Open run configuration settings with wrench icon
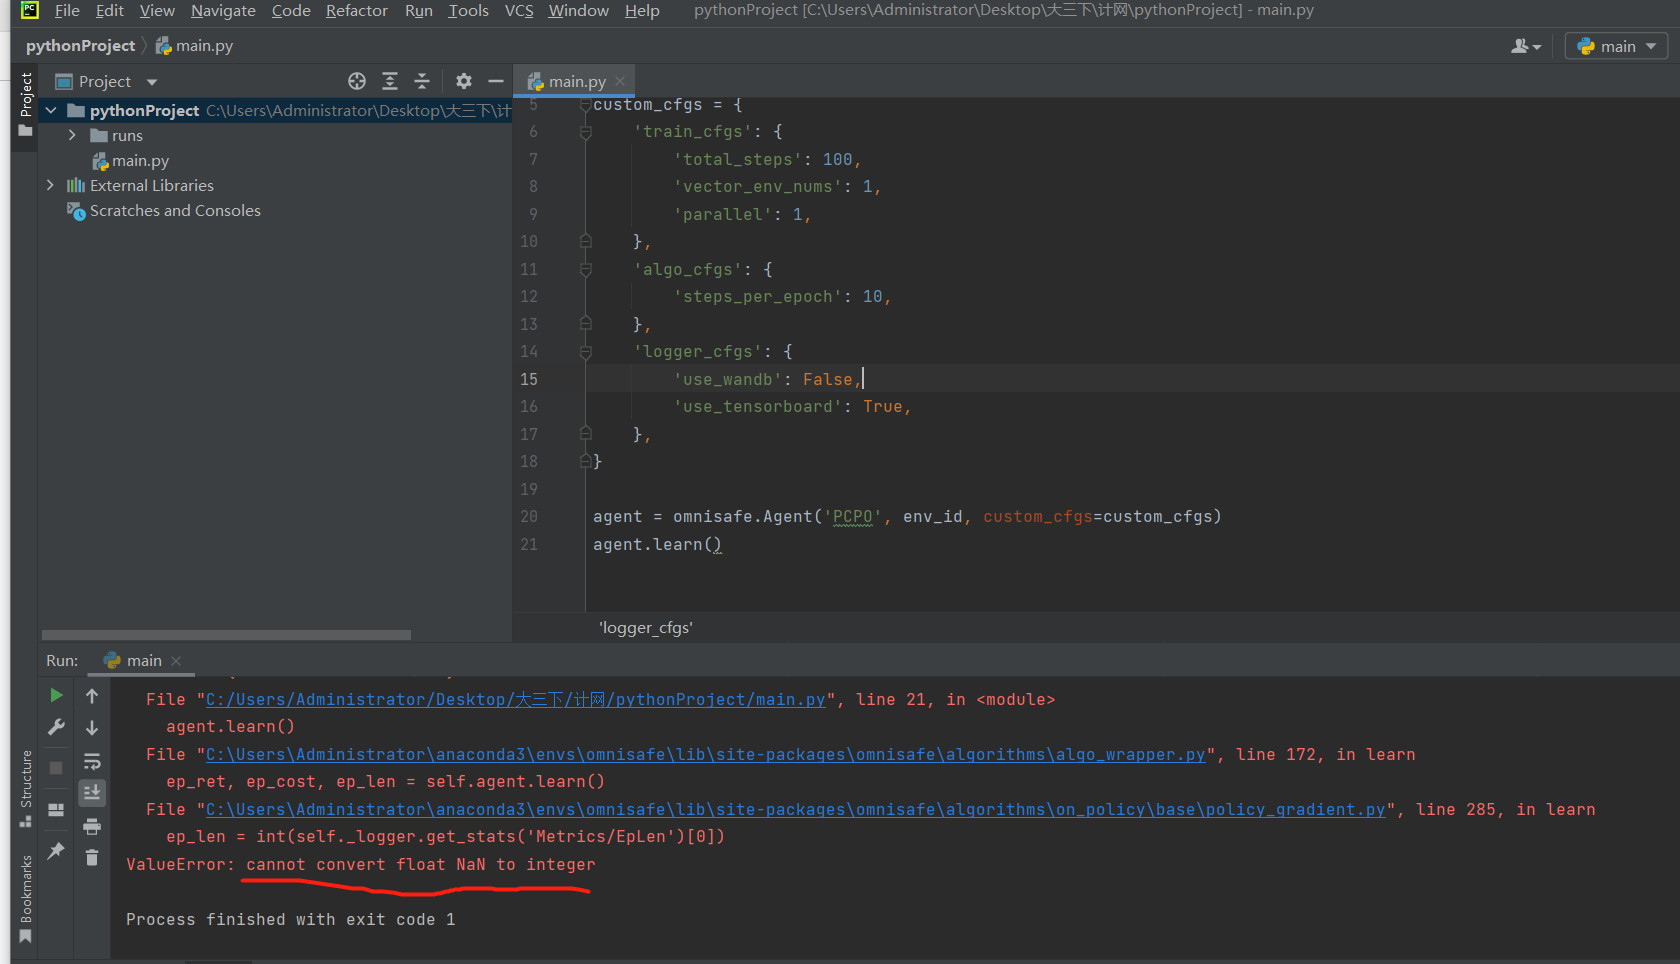 click(56, 726)
